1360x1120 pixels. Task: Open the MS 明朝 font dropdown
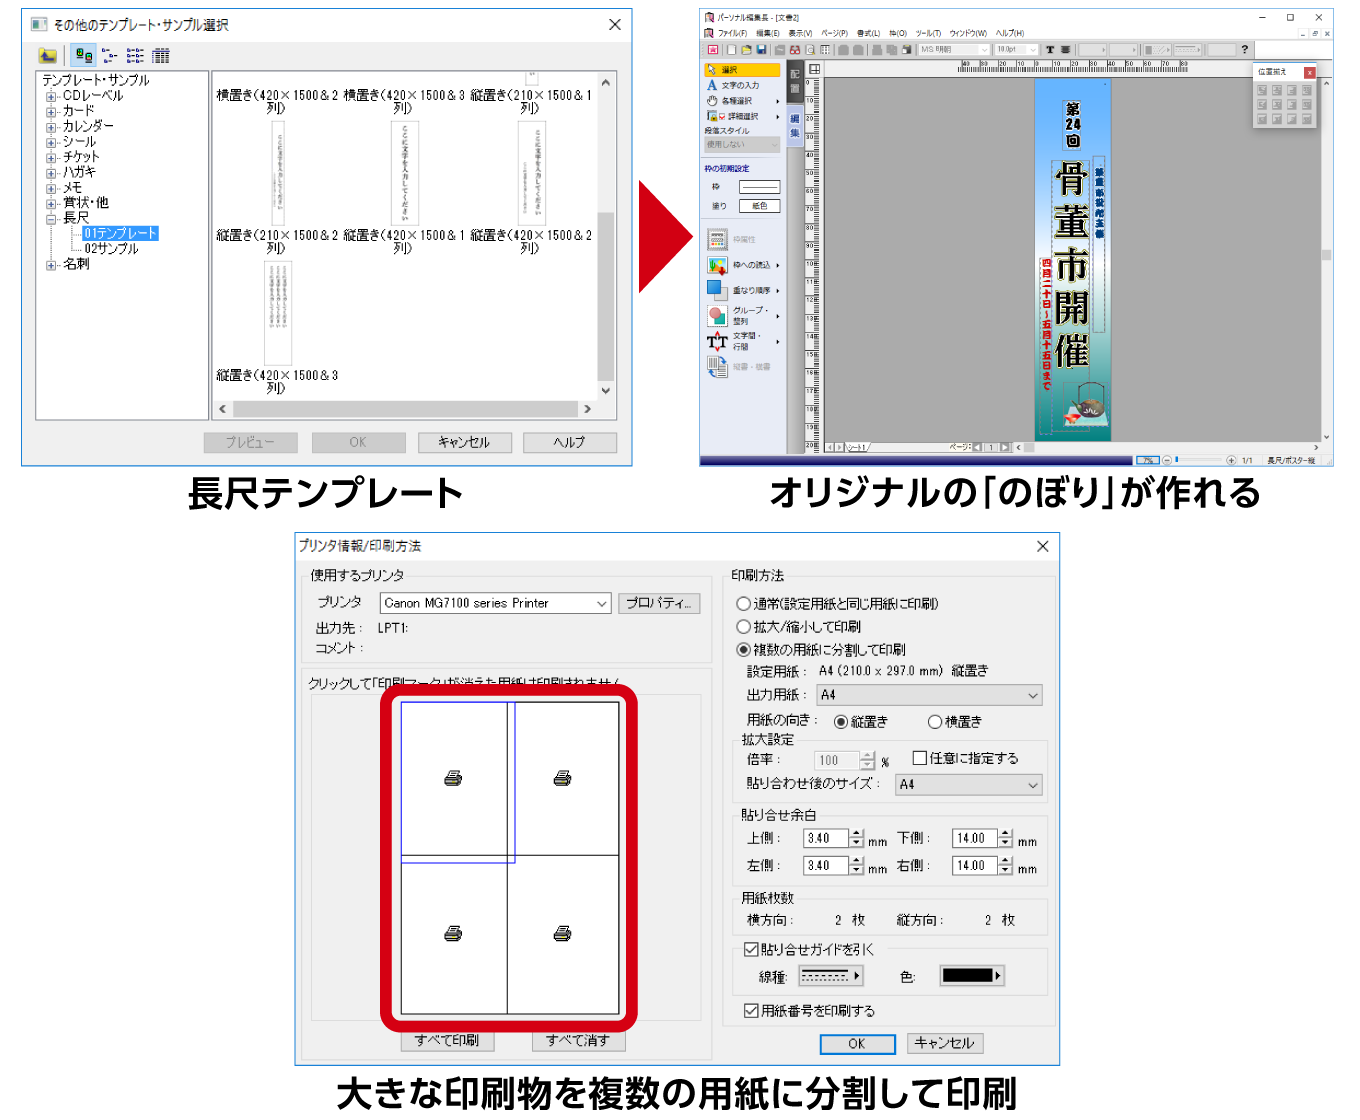[x=986, y=50]
